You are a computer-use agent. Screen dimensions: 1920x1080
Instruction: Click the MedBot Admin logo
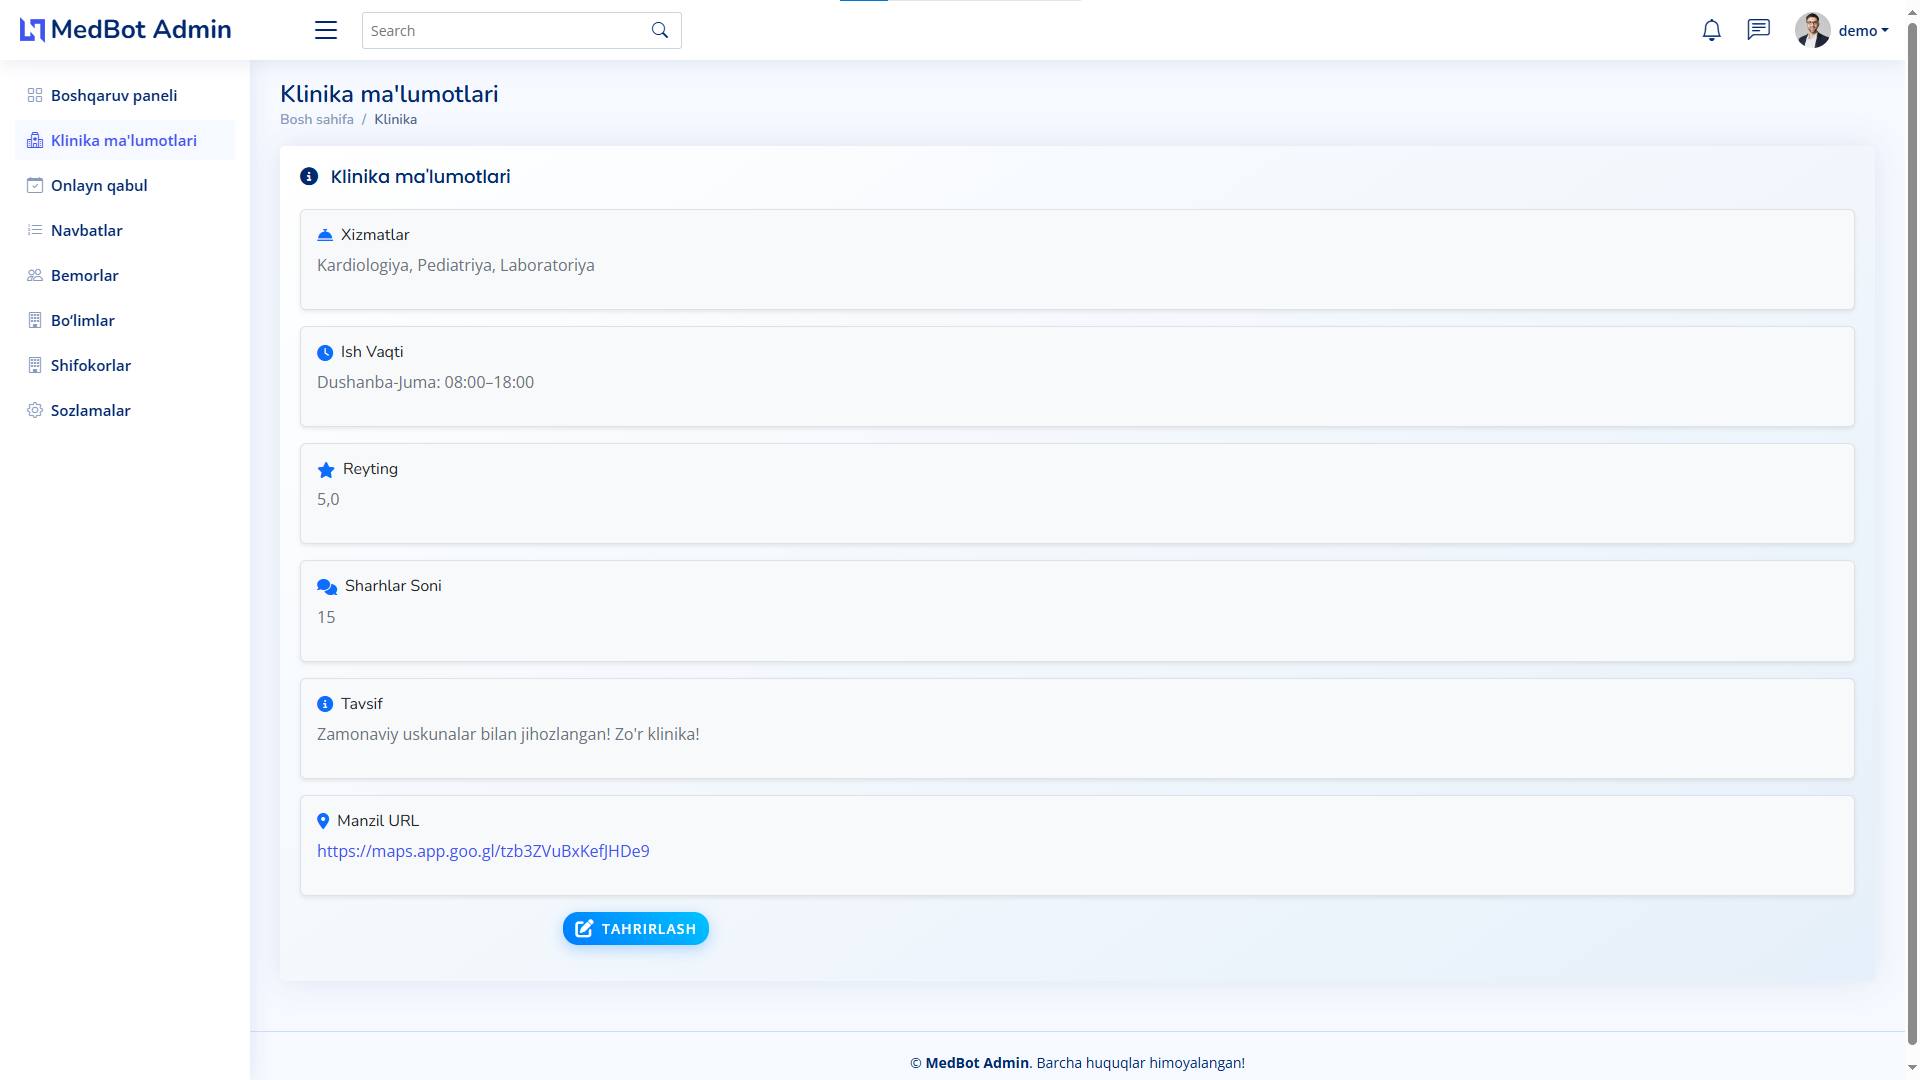[126, 30]
